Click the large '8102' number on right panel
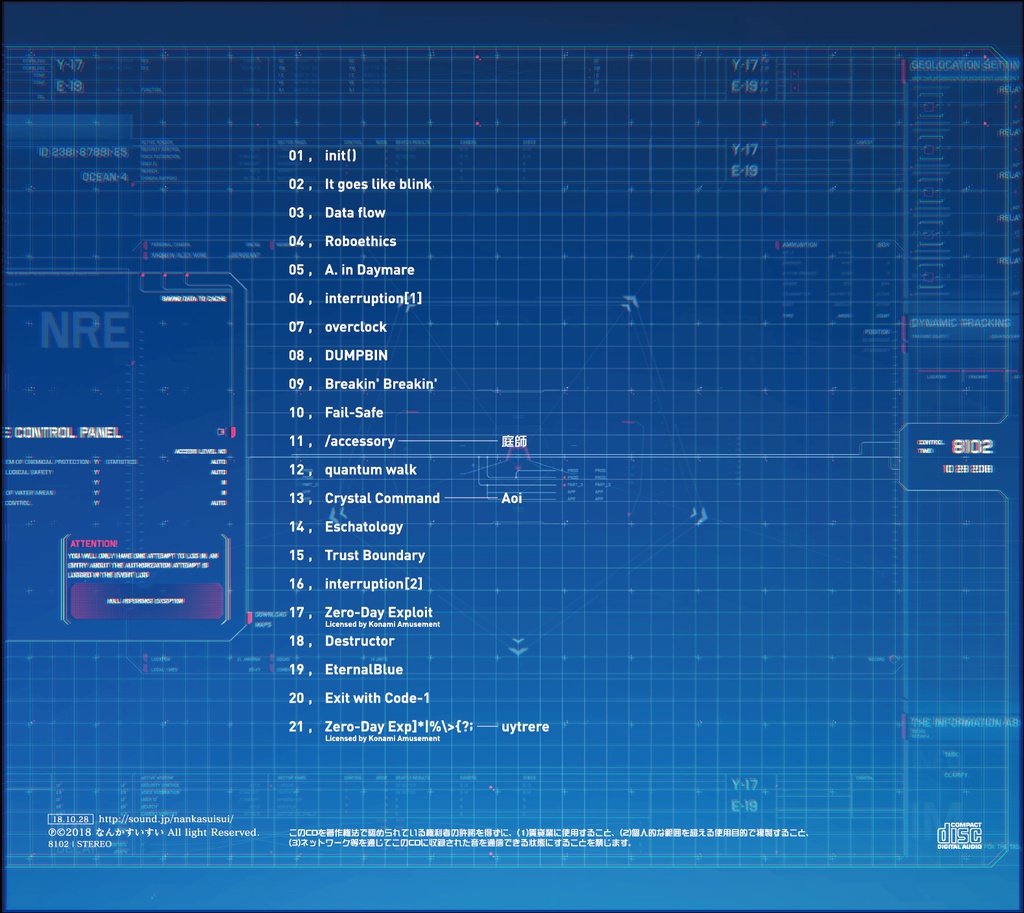Image resolution: width=1024 pixels, height=913 pixels. pyautogui.click(x=972, y=447)
